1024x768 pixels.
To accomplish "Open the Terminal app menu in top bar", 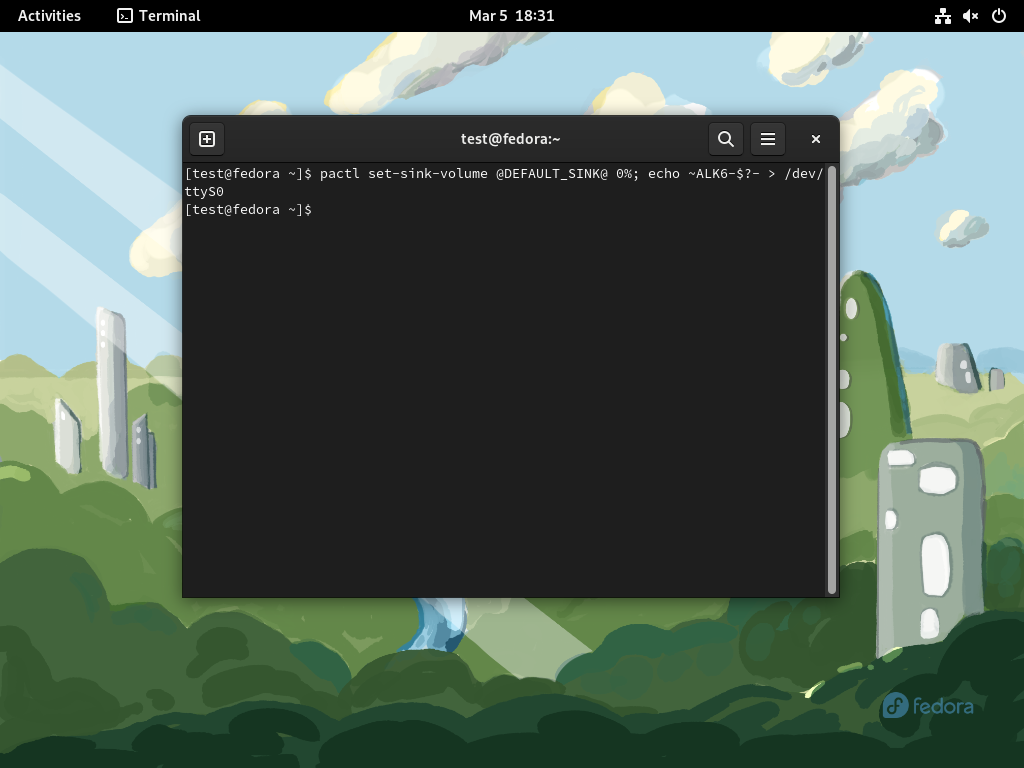I will 159,16.
